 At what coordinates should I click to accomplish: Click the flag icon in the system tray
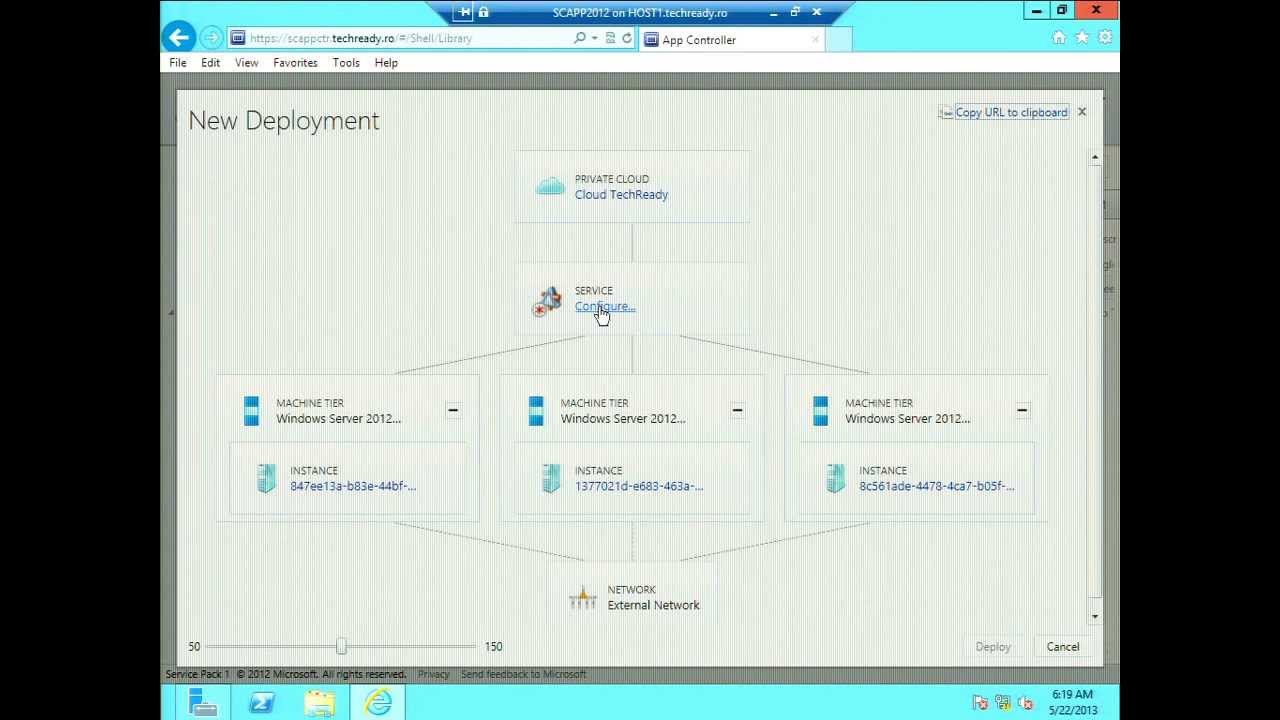tap(981, 703)
